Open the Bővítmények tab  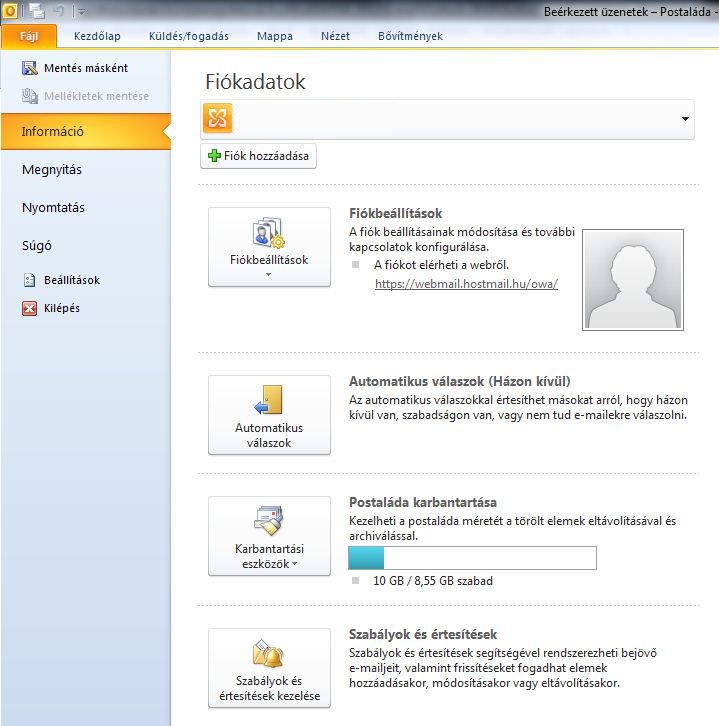point(410,36)
